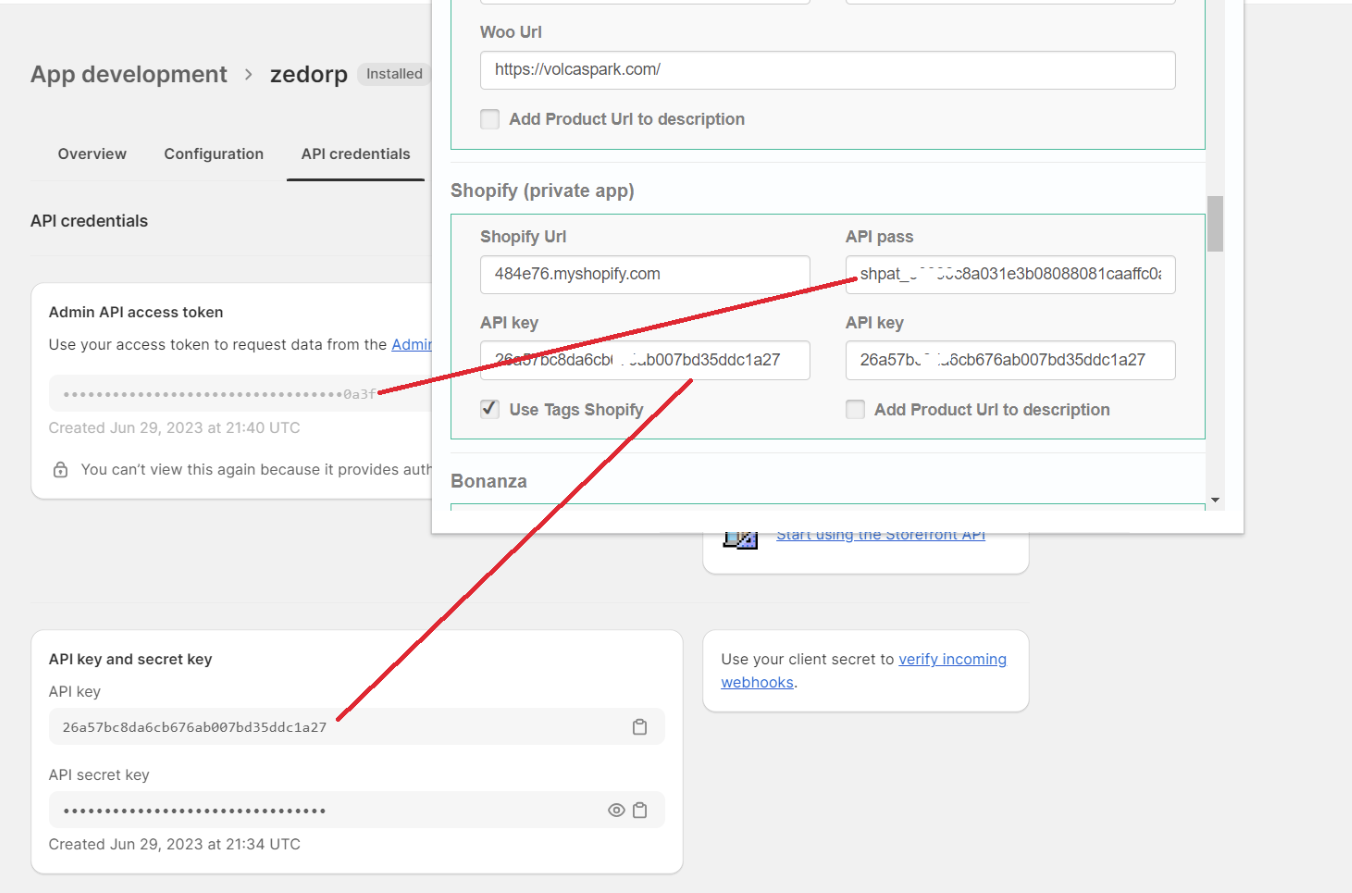Click the Shopify Url input field
Screen dimensions: 1352x893
coord(645,274)
